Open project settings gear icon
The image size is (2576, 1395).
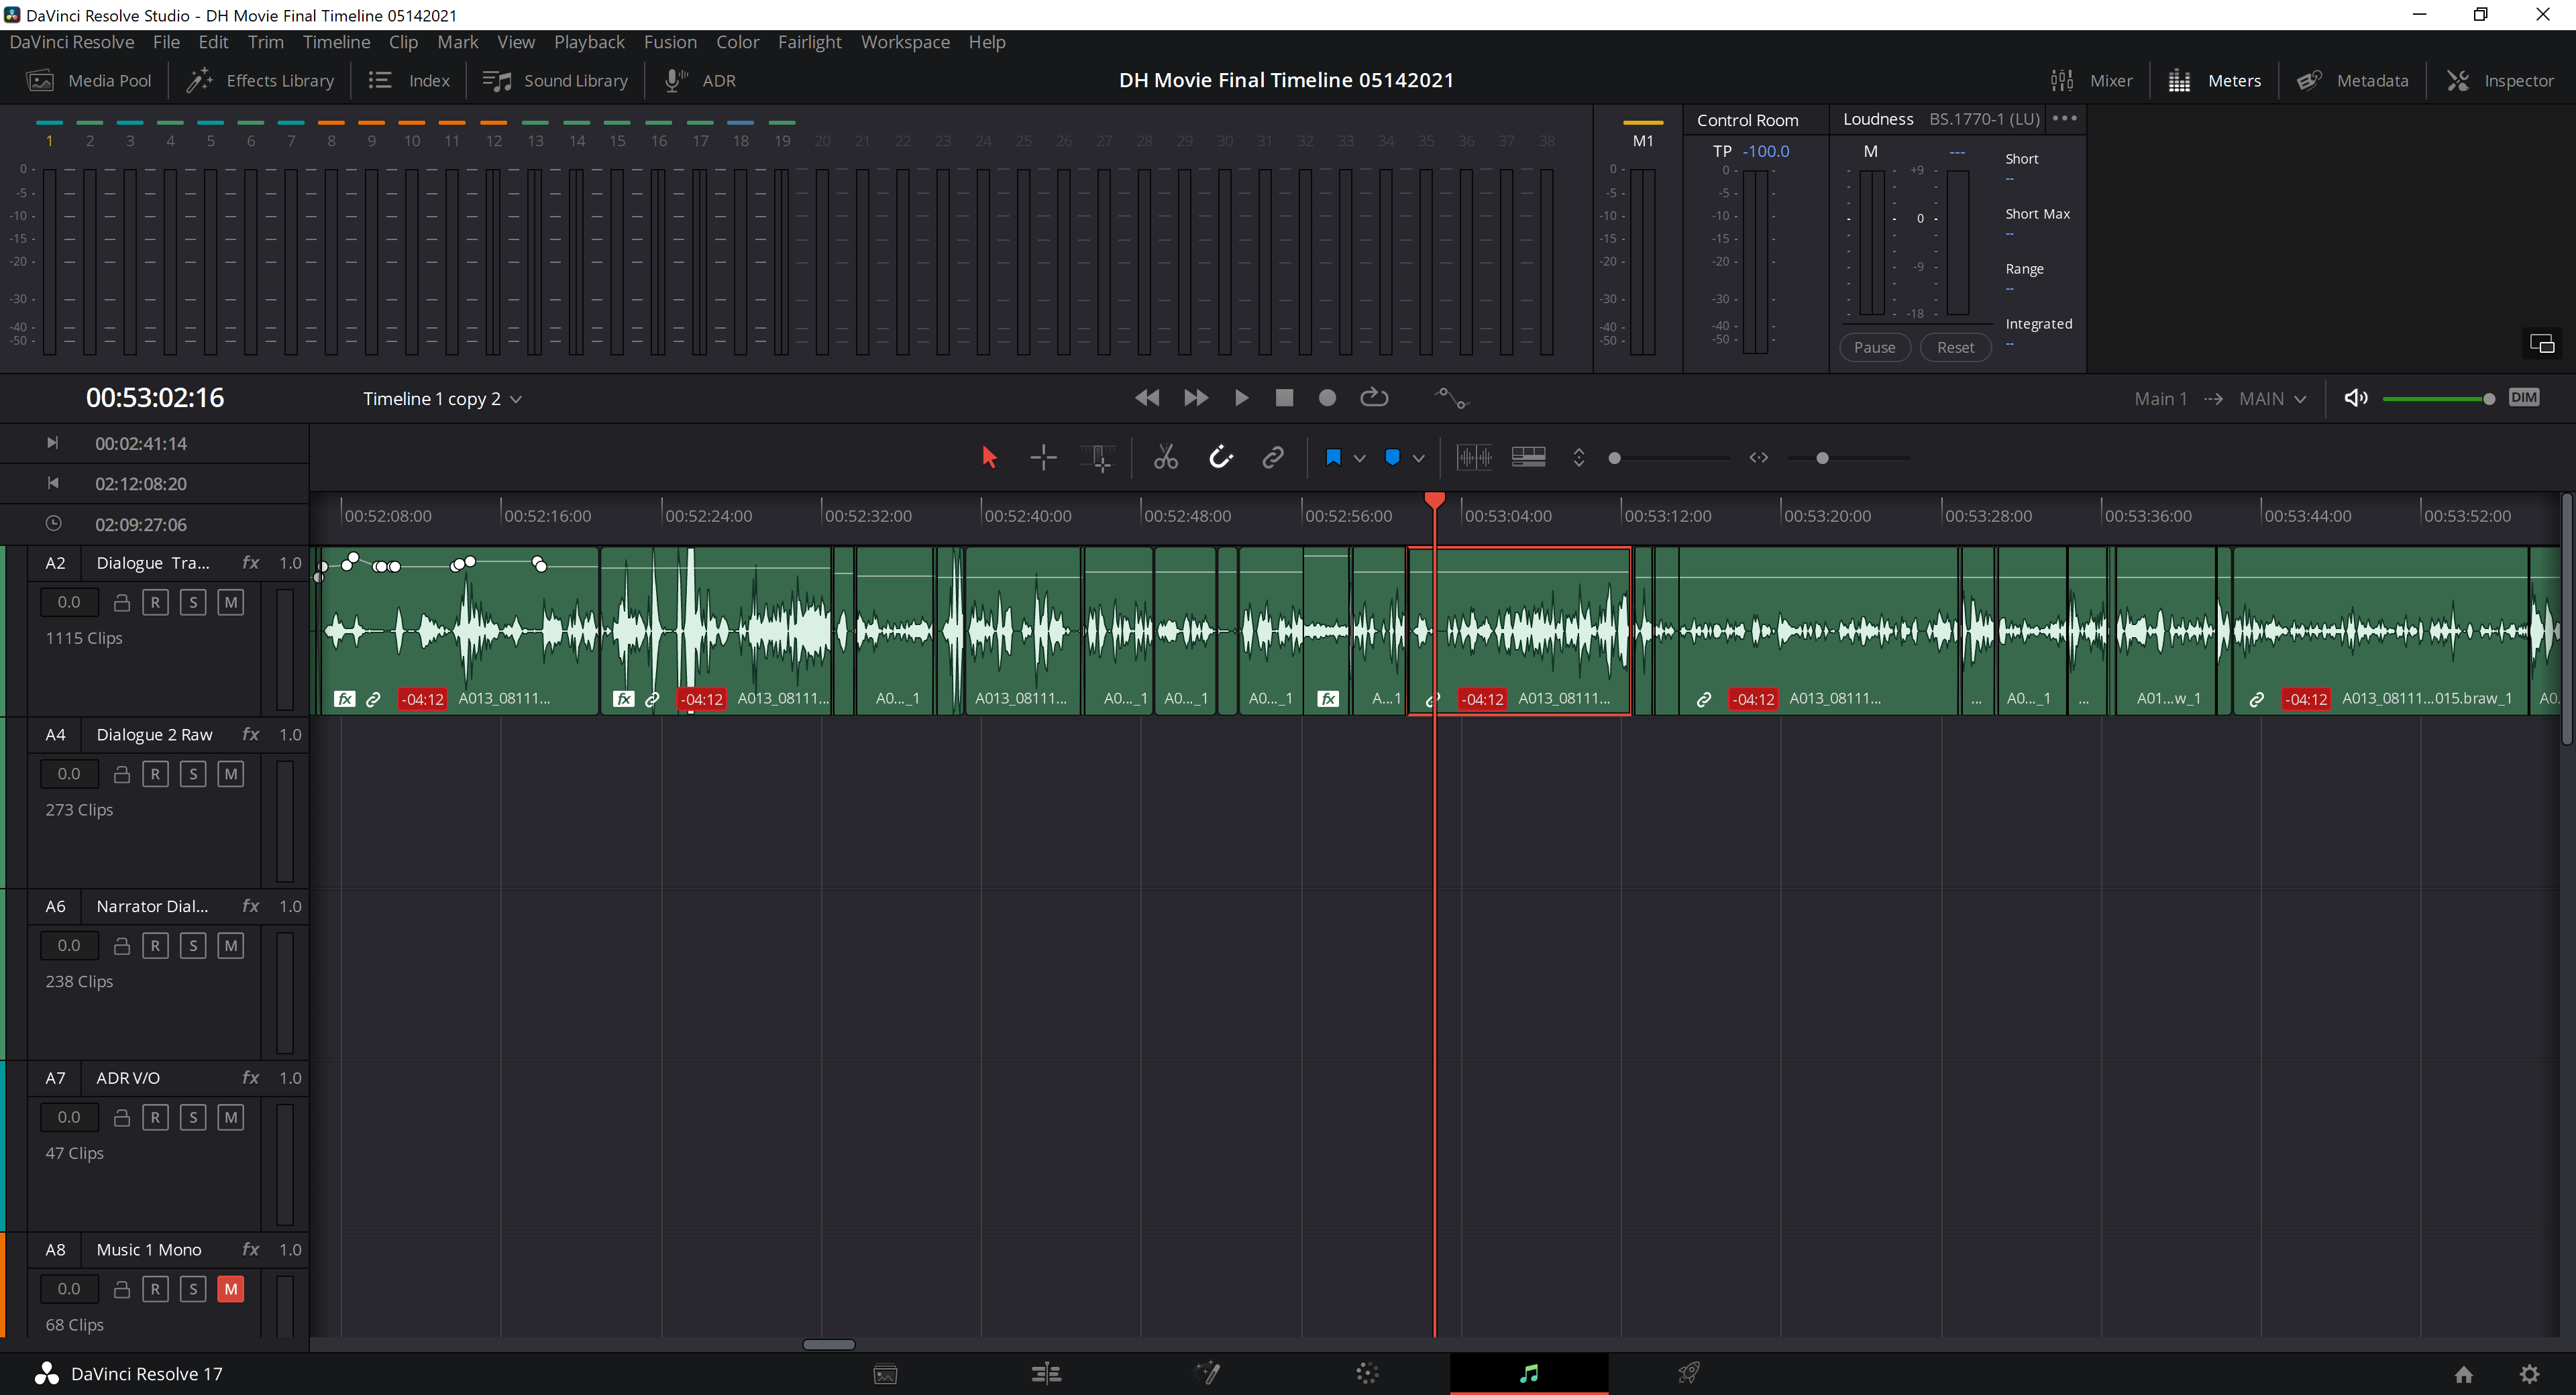click(x=2529, y=1374)
